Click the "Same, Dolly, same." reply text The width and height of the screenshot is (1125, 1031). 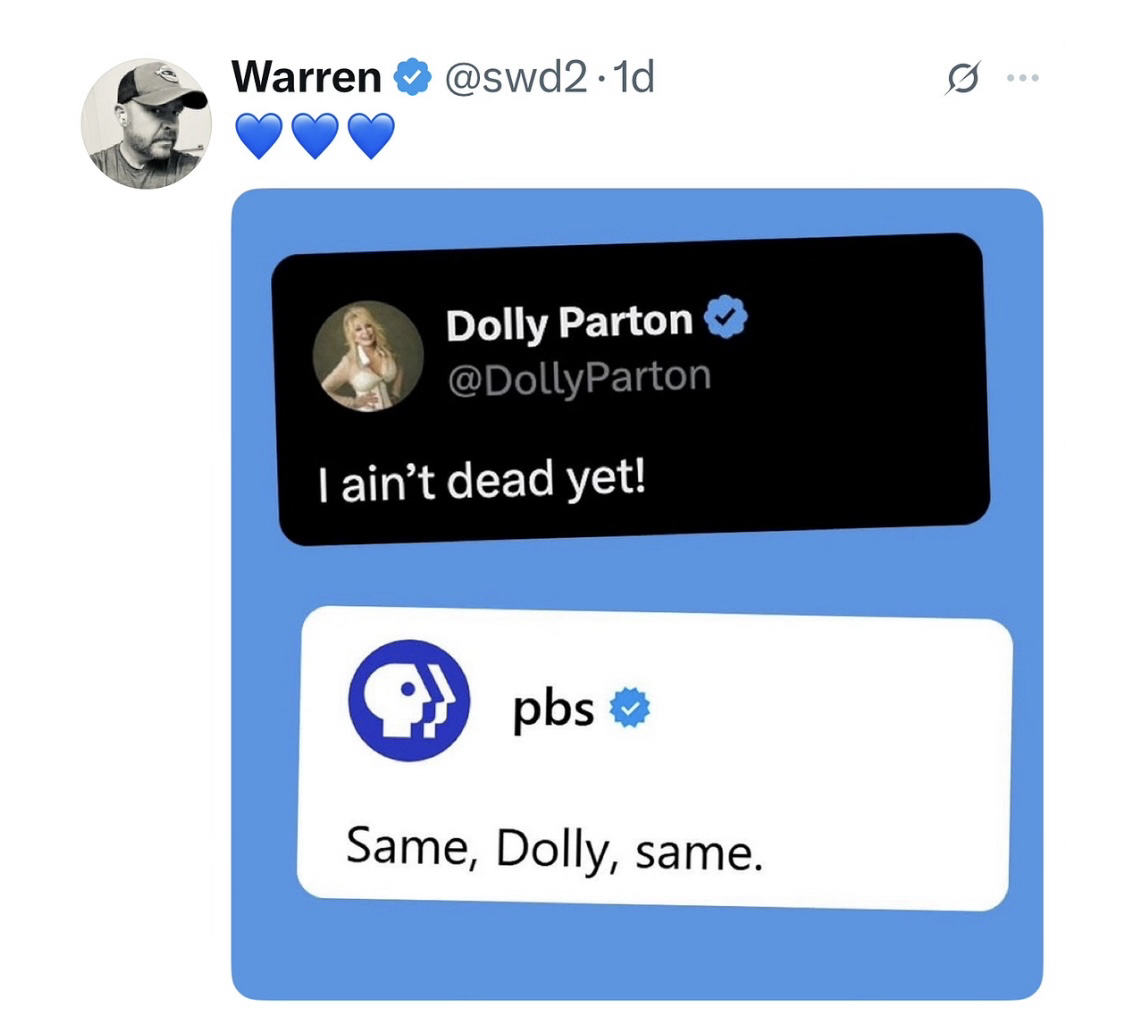pos(555,849)
